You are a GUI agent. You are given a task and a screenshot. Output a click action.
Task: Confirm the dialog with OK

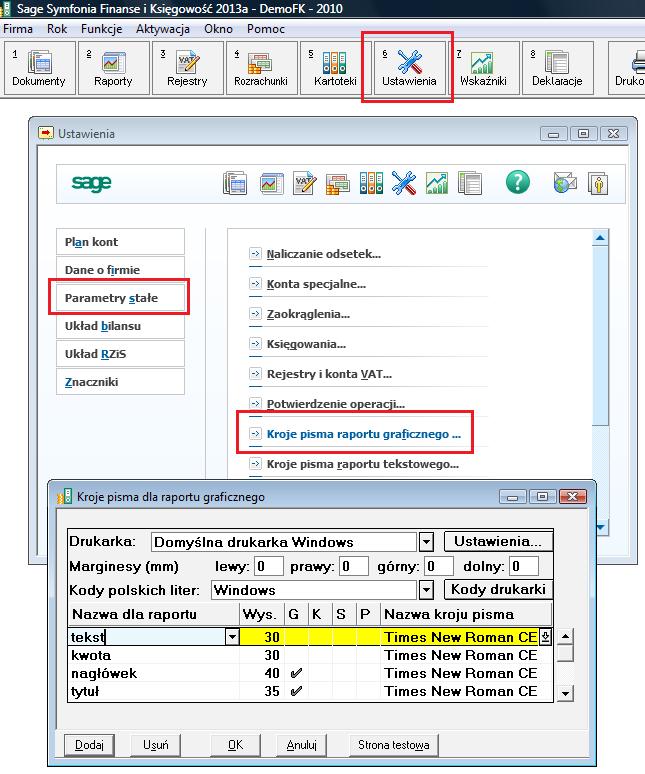[235, 744]
